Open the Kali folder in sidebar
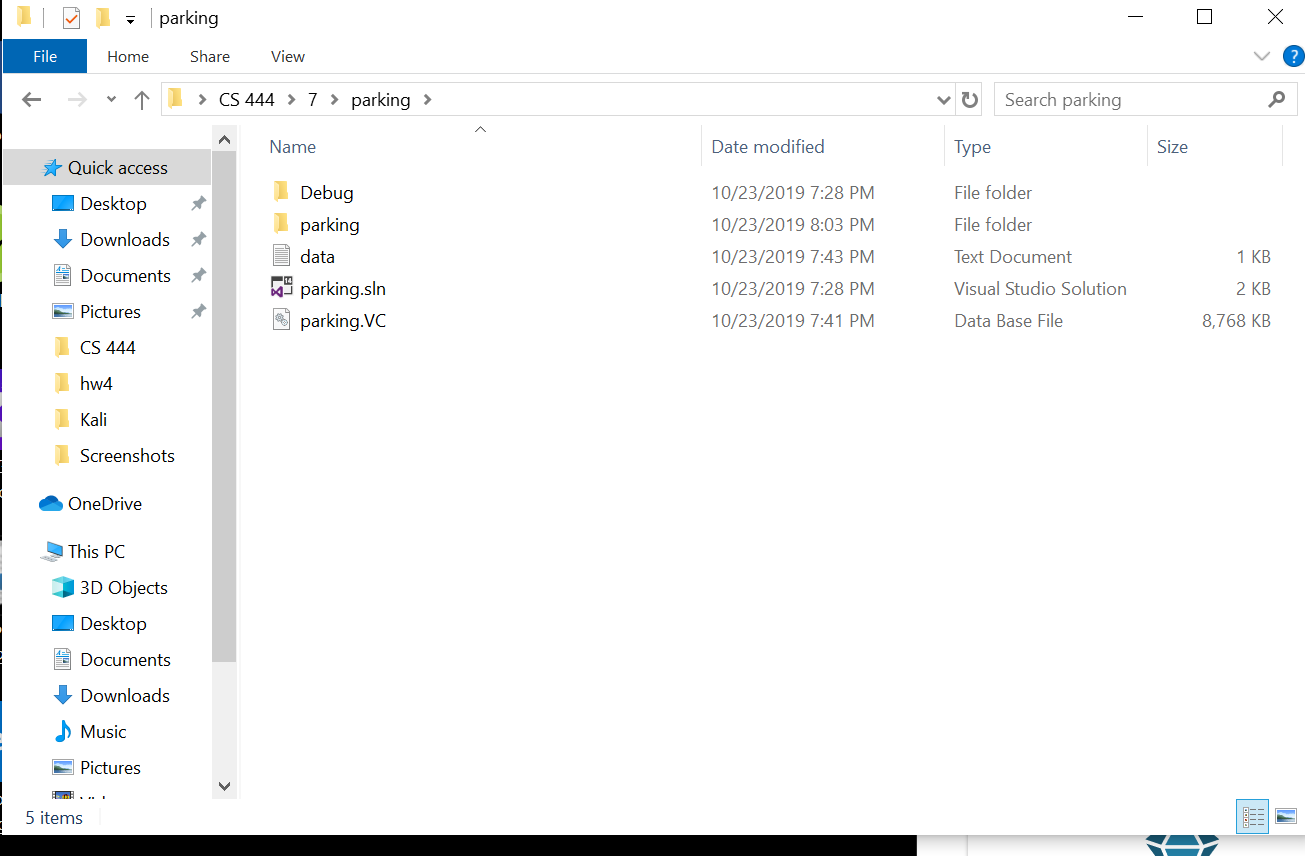The width and height of the screenshot is (1305, 856). point(79,420)
